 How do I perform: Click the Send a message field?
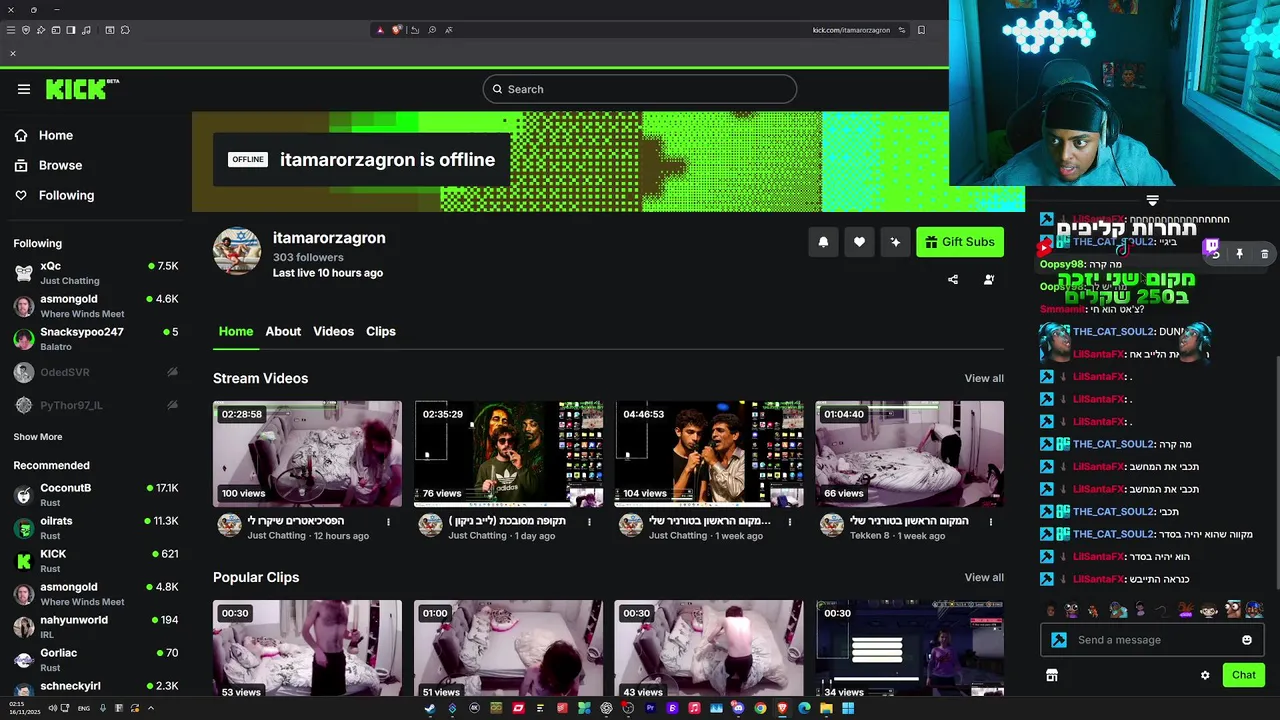click(1153, 640)
